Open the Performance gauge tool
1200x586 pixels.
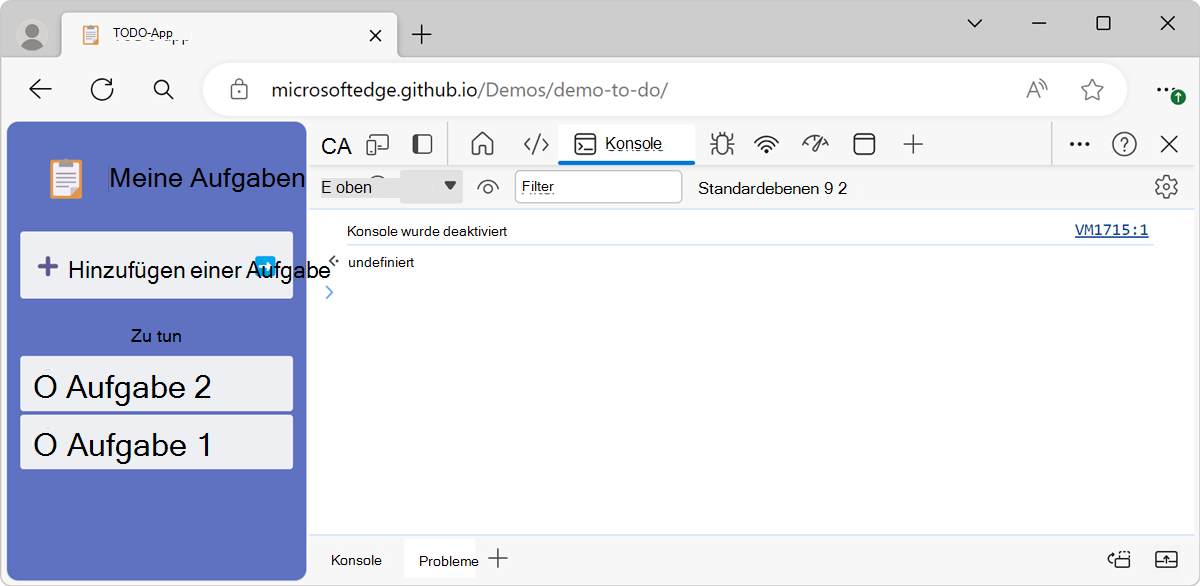[816, 144]
